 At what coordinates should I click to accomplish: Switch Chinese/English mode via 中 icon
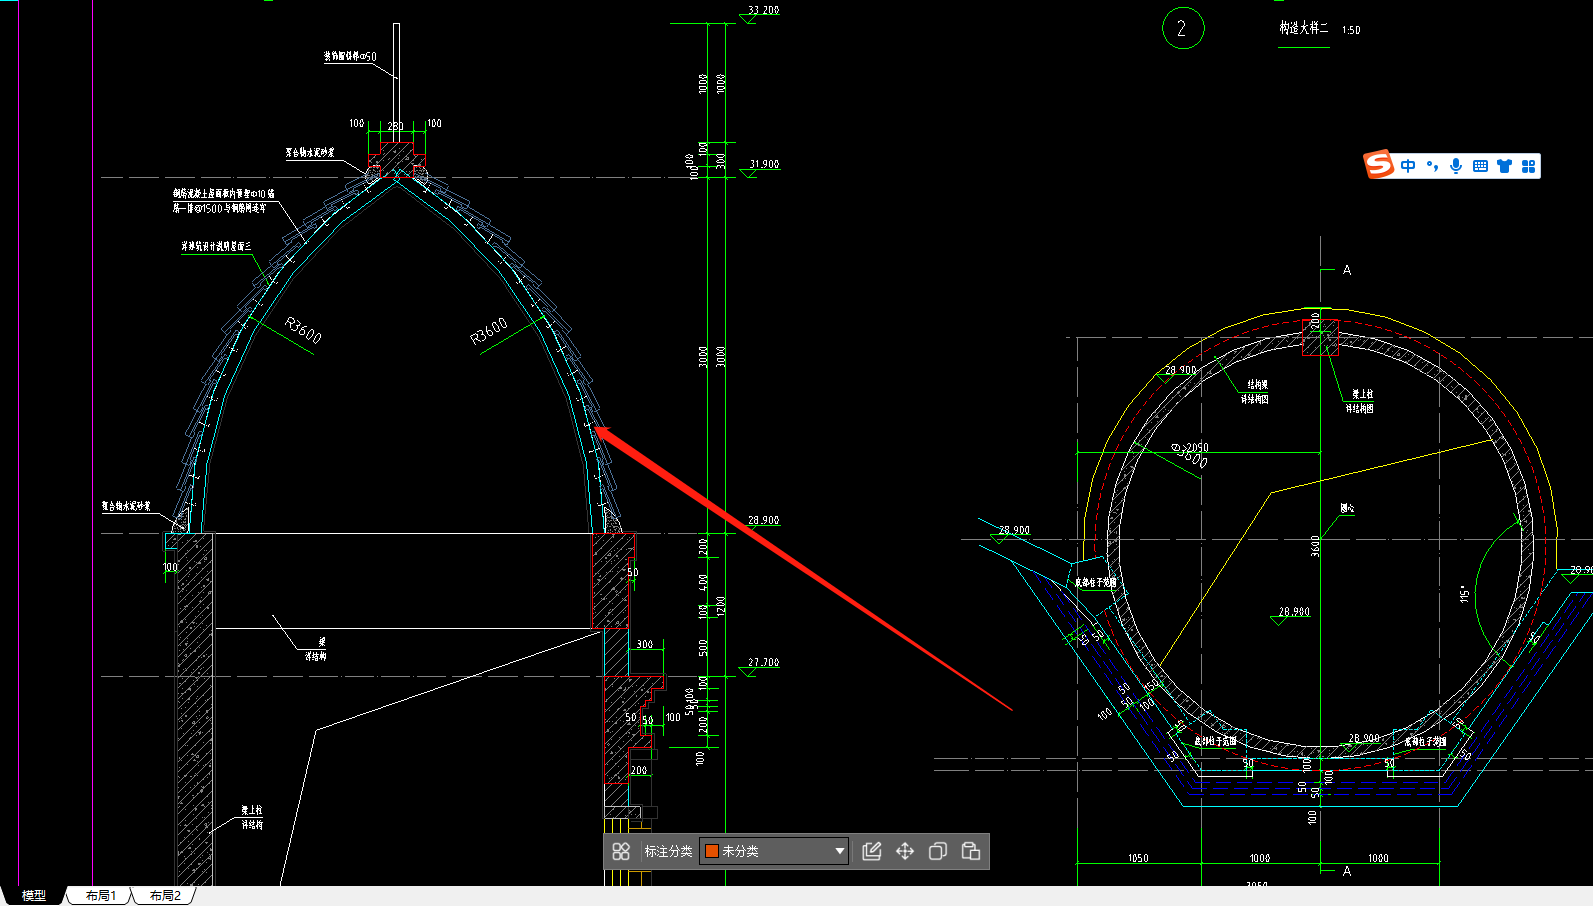[1408, 166]
